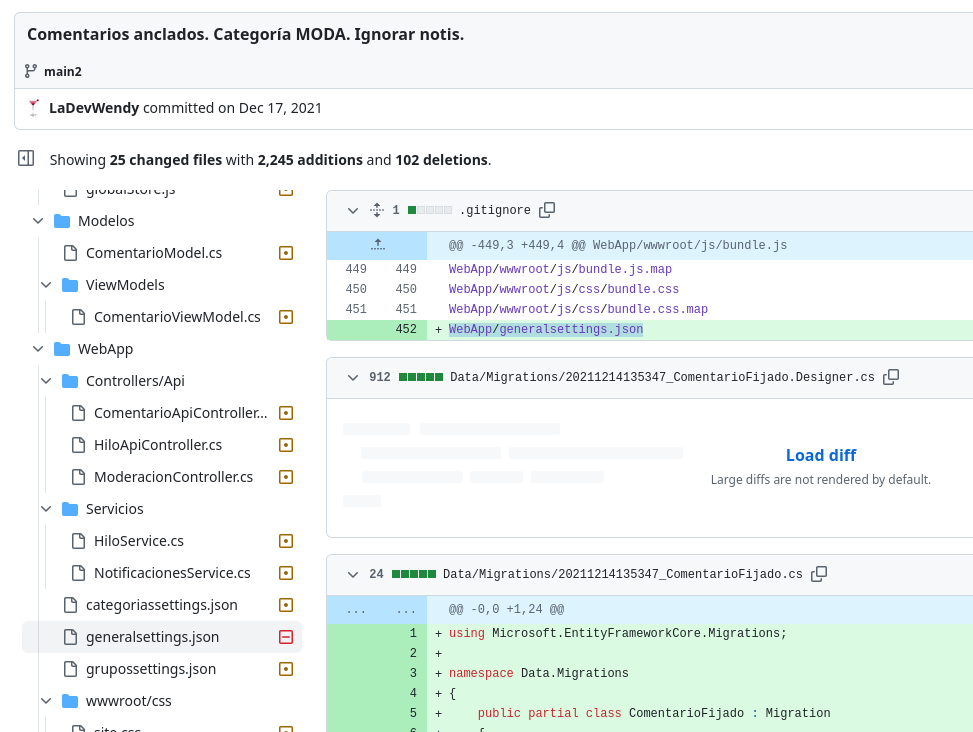
Task: Click file icon of HiloService.cs
Action: click(x=78, y=541)
